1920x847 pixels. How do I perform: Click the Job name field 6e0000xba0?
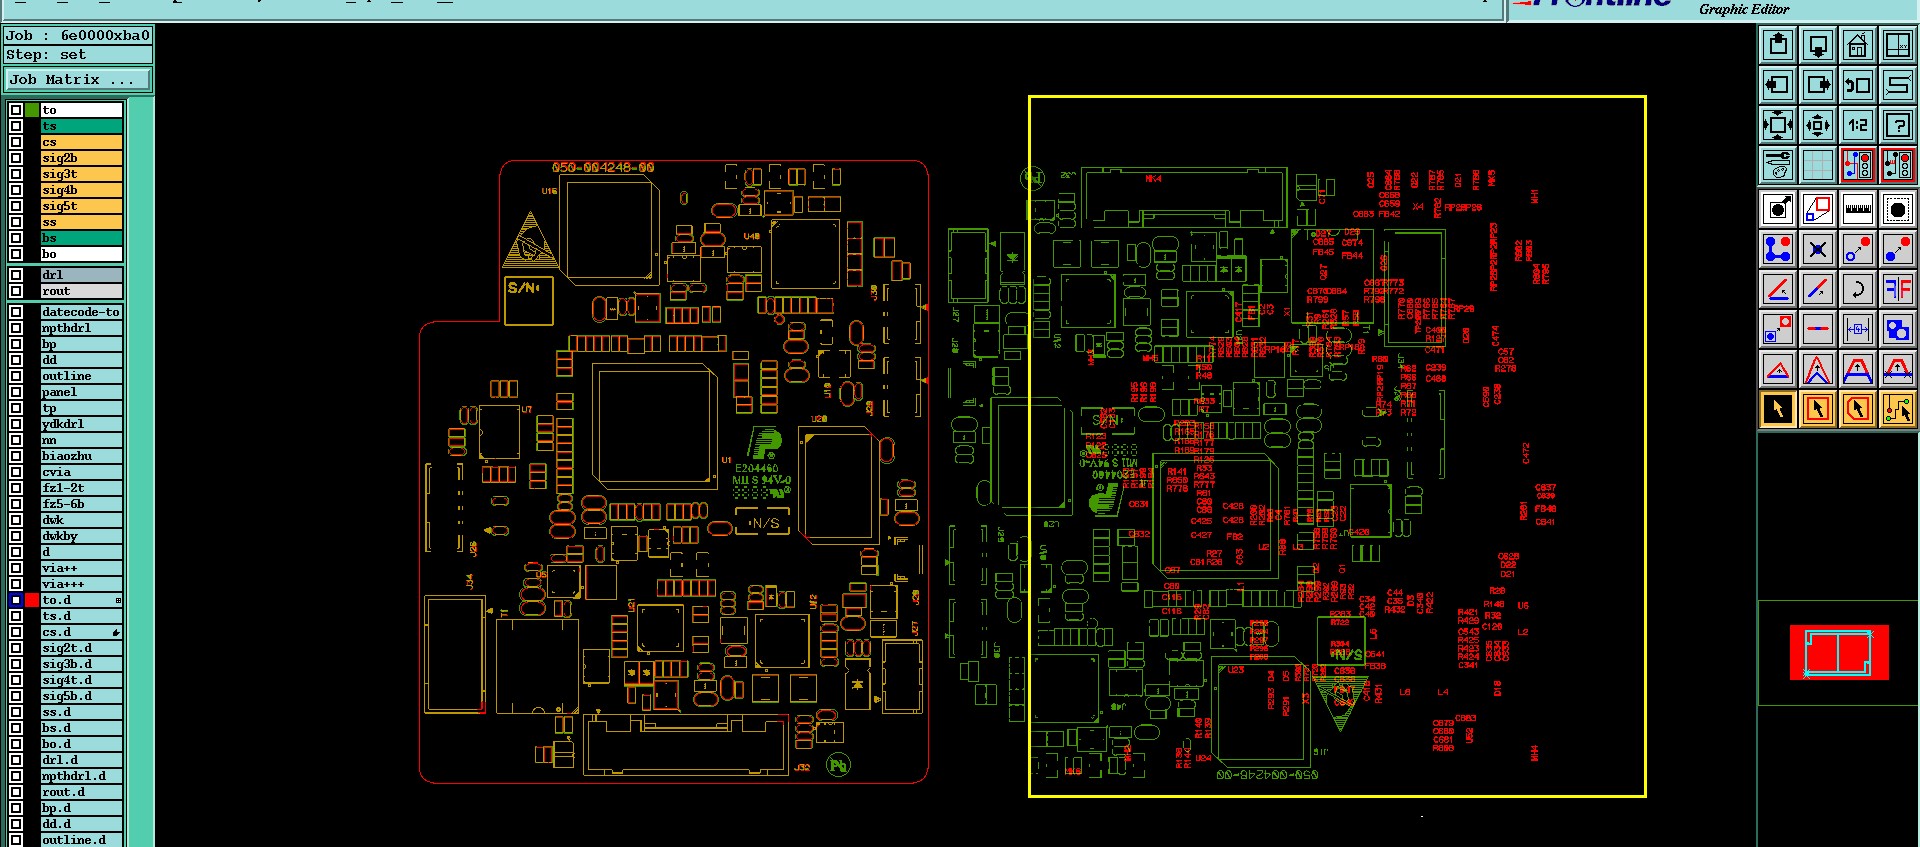[78, 35]
